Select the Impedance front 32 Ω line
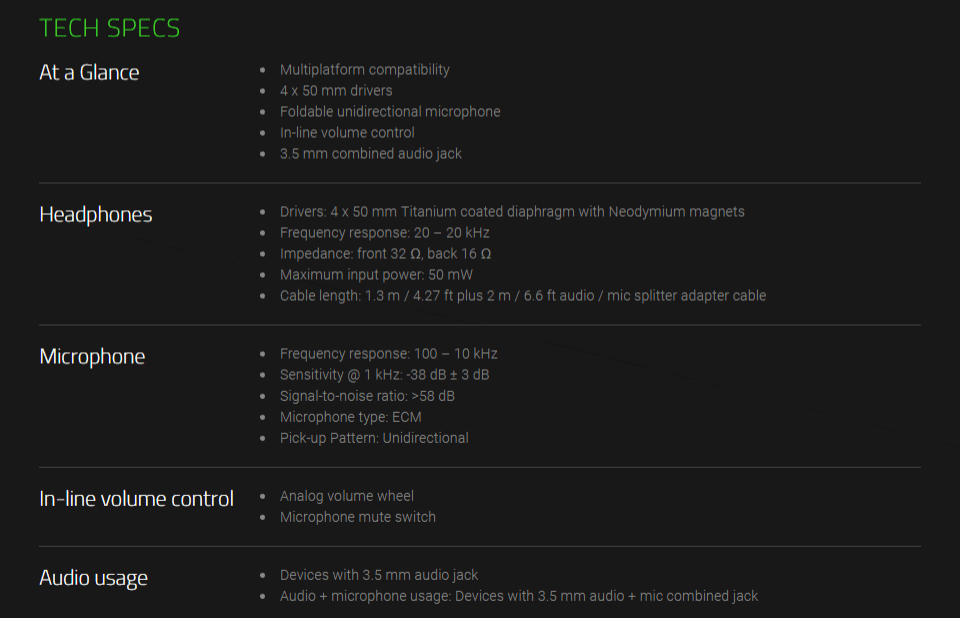Viewport: 960px width, 618px height. click(386, 254)
